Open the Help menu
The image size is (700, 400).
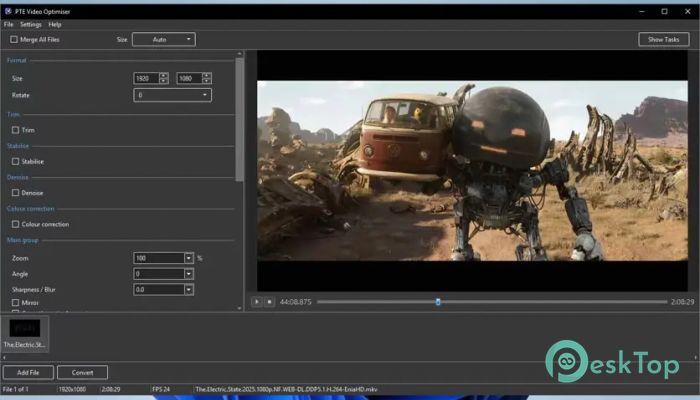point(55,25)
